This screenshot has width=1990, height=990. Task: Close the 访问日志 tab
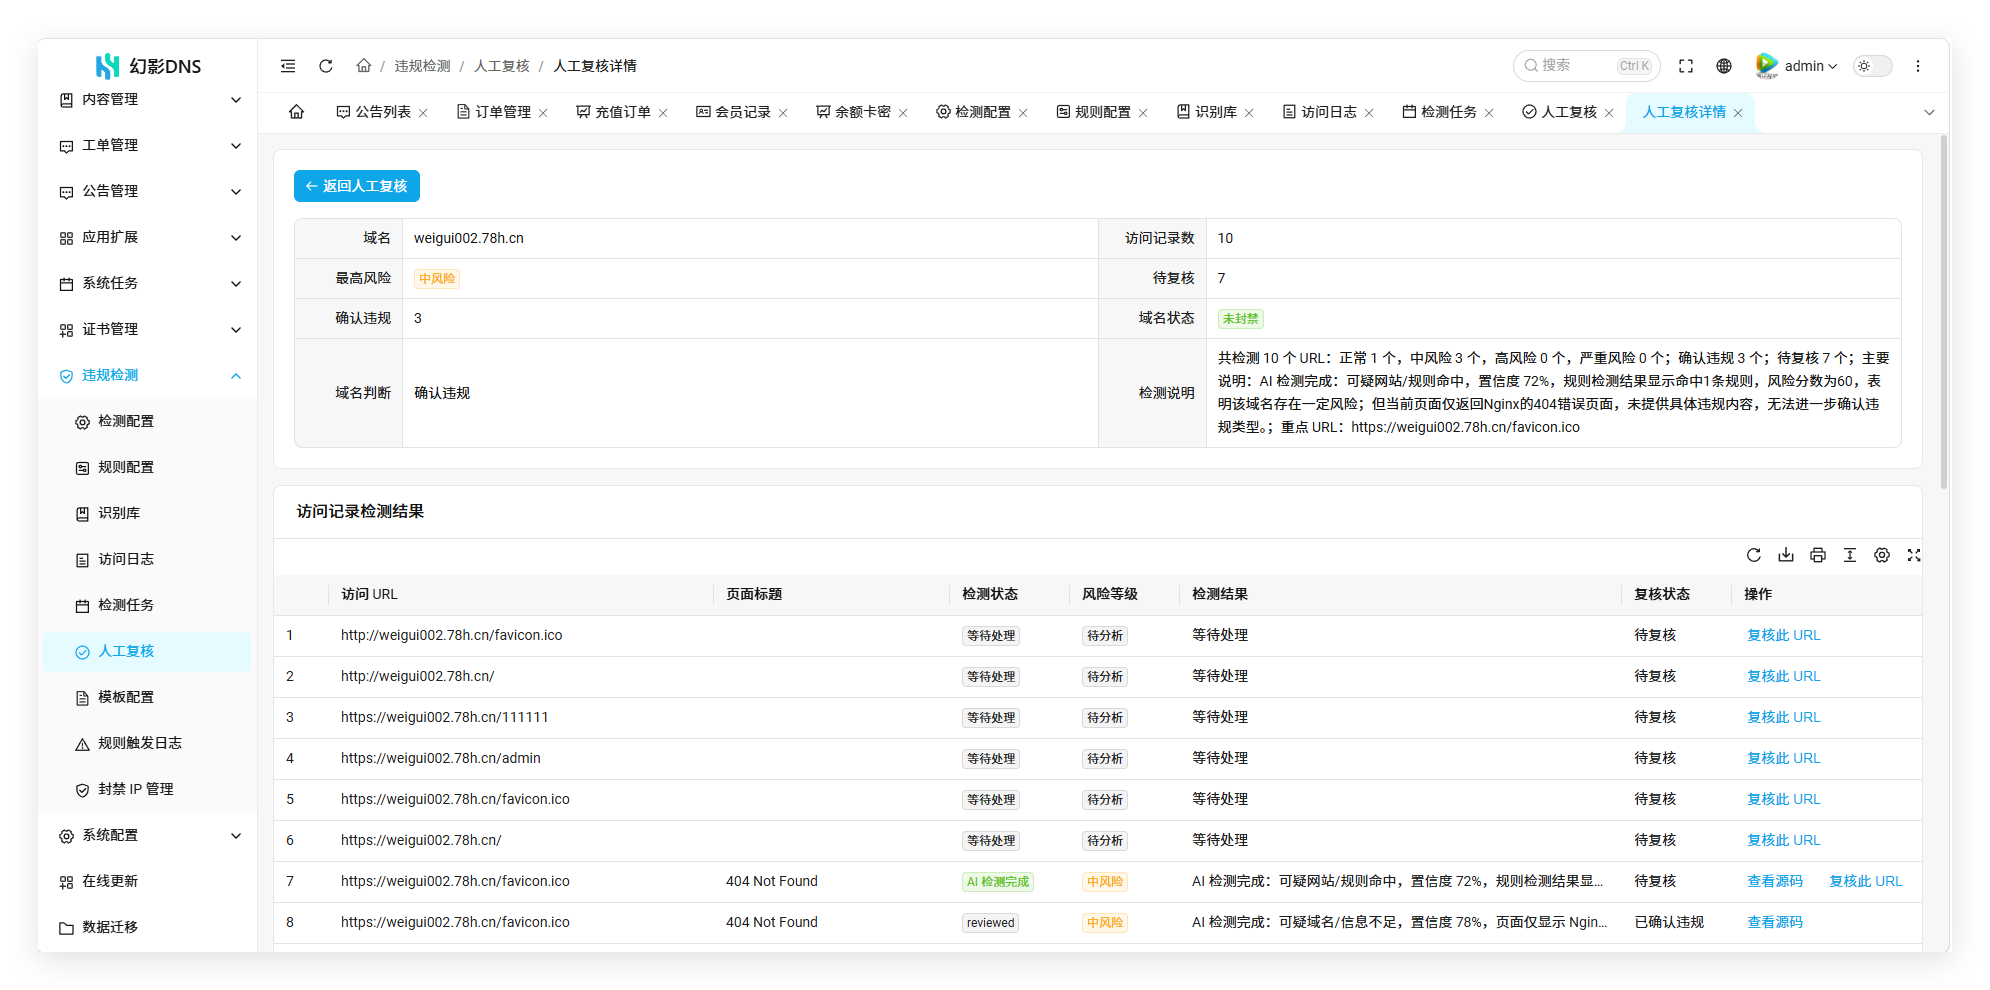tap(1369, 113)
